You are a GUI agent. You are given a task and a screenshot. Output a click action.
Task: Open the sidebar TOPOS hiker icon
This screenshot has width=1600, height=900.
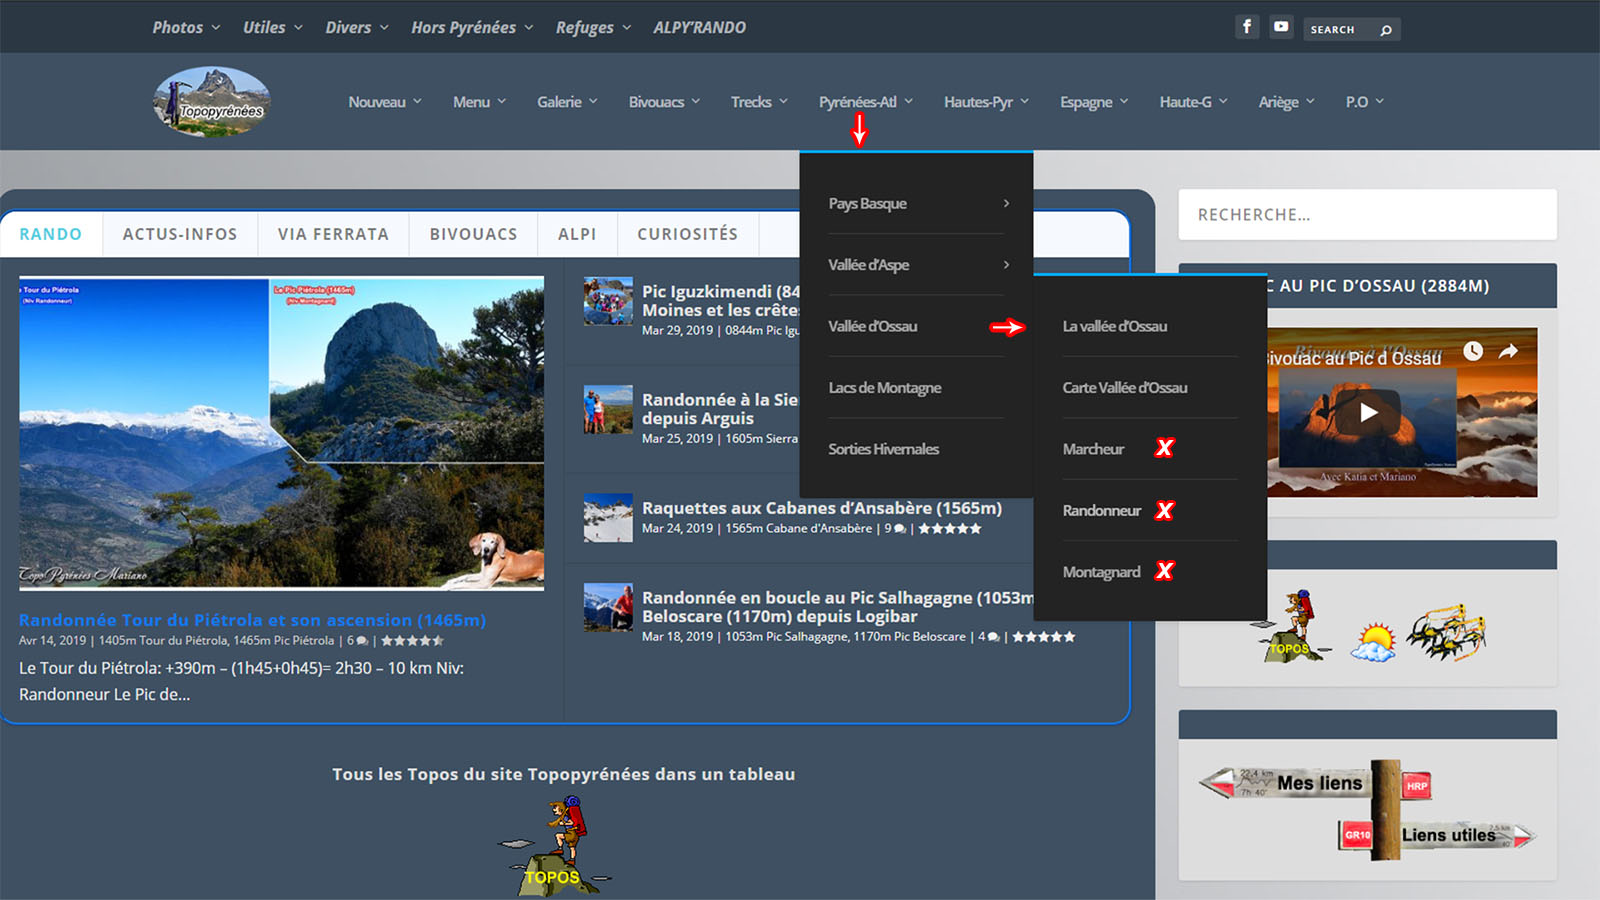pyautogui.click(x=1292, y=627)
